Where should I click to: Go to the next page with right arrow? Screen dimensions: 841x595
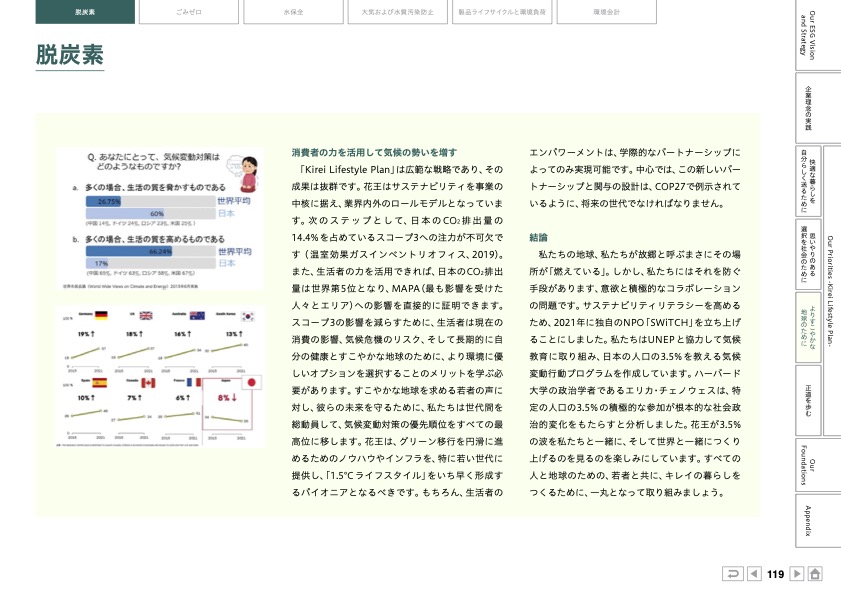(797, 574)
